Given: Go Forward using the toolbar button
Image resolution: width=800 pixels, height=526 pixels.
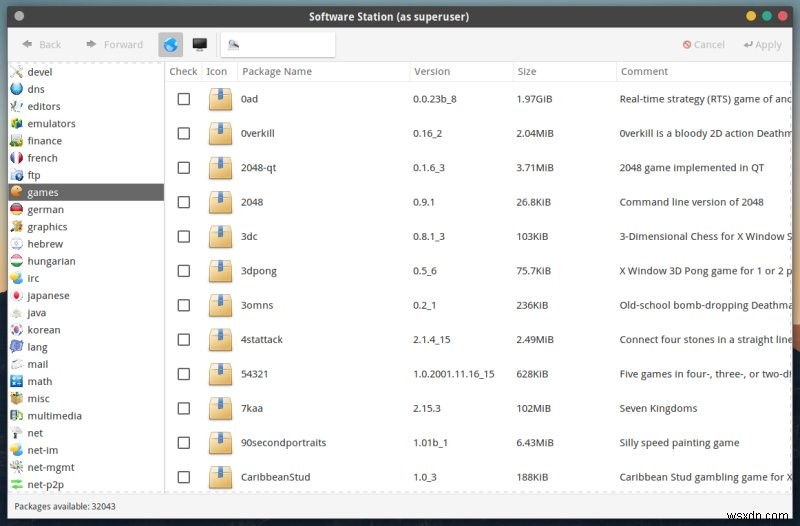Looking at the screenshot, I should [x=115, y=45].
